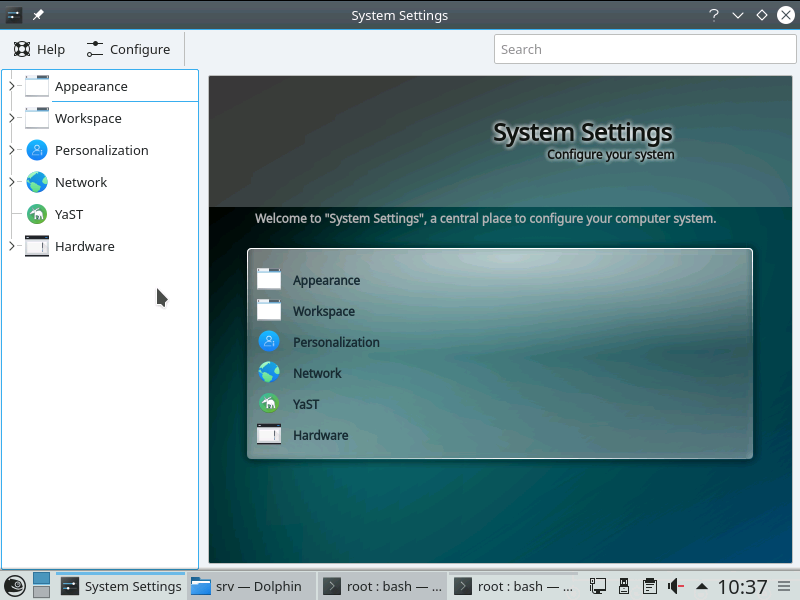Click the muted volume tray icon

point(676,586)
